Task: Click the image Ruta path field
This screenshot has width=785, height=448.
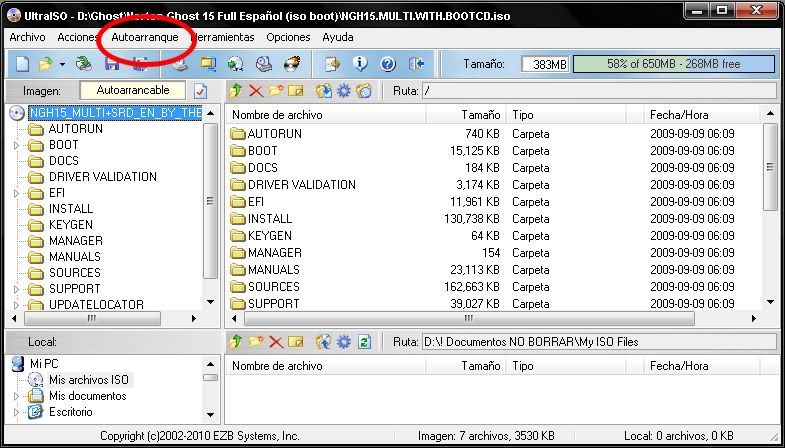Action: point(599,91)
